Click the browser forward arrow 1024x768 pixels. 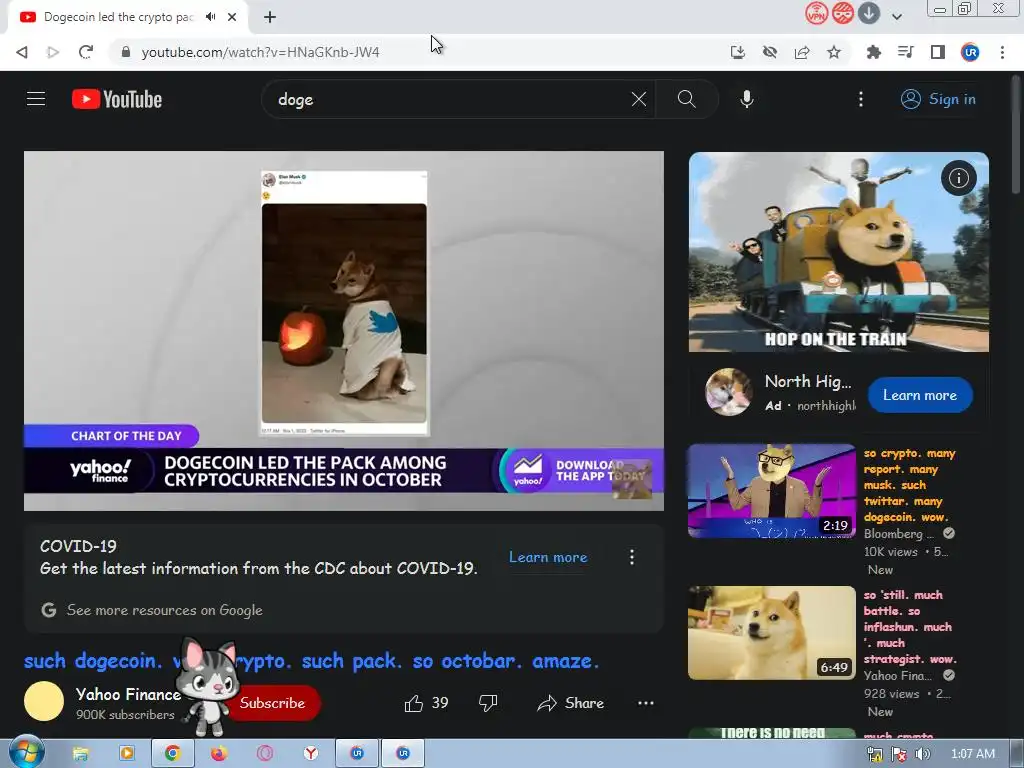[x=53, y=52]
